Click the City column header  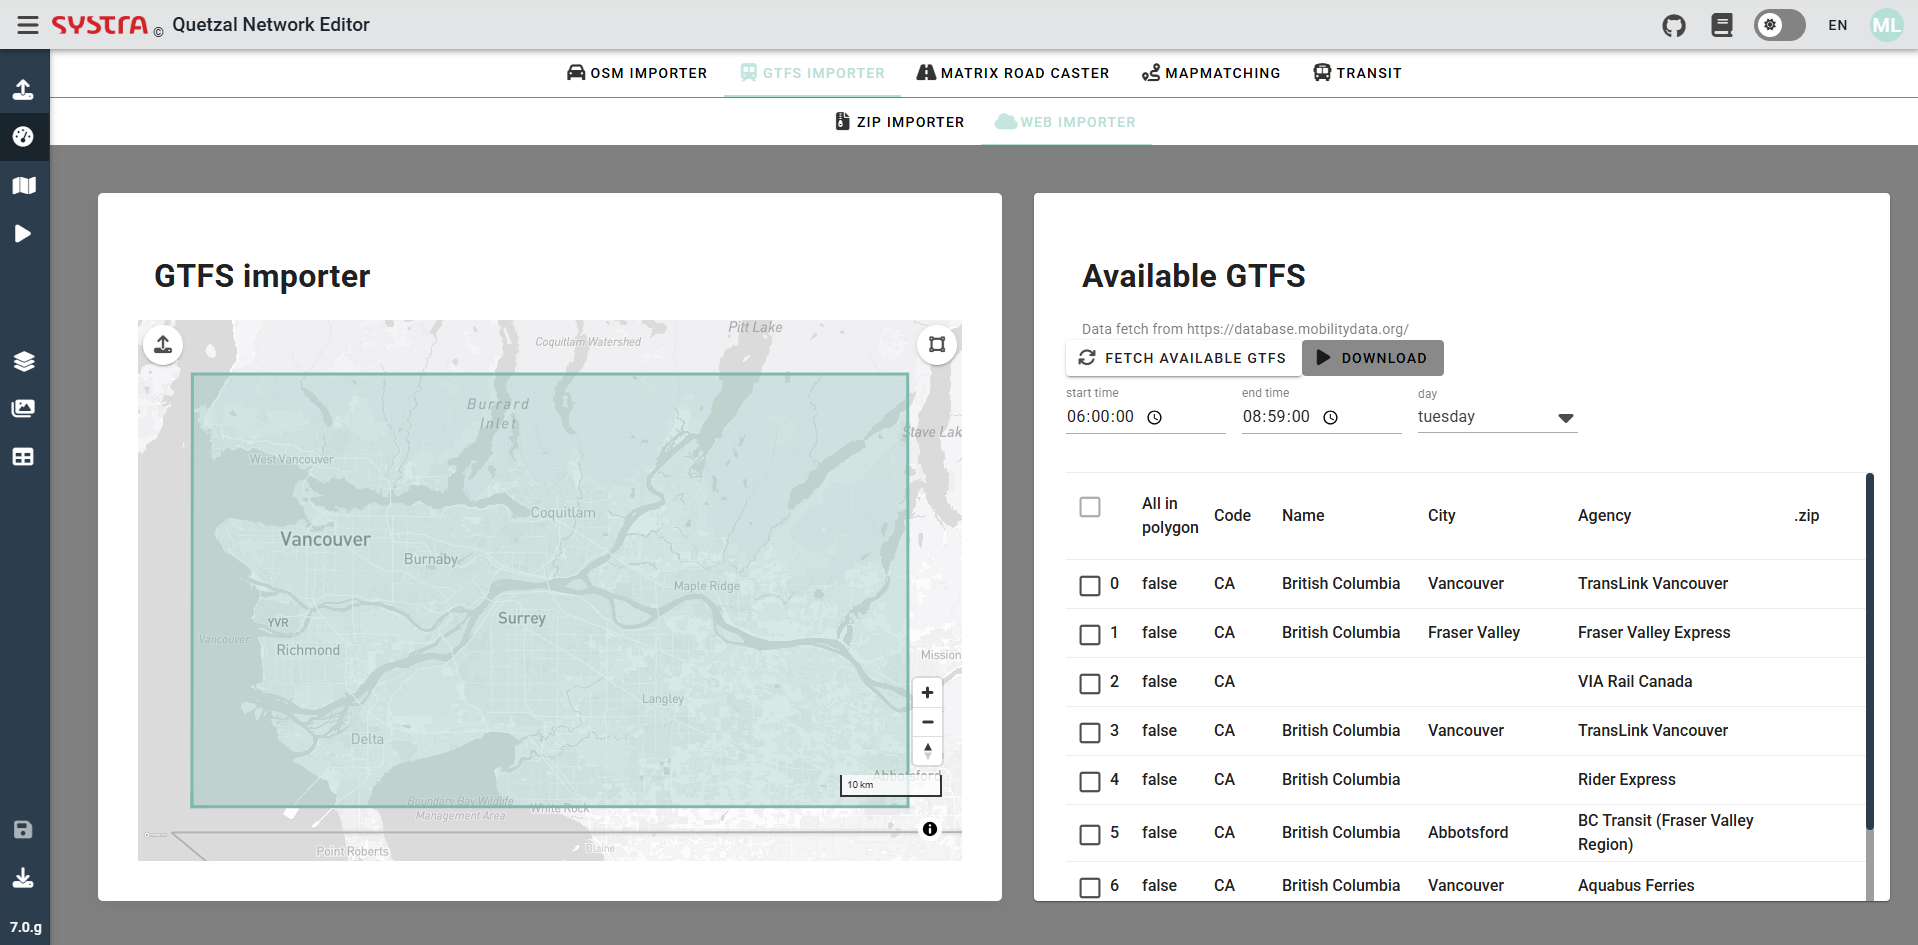[1441, 515]
